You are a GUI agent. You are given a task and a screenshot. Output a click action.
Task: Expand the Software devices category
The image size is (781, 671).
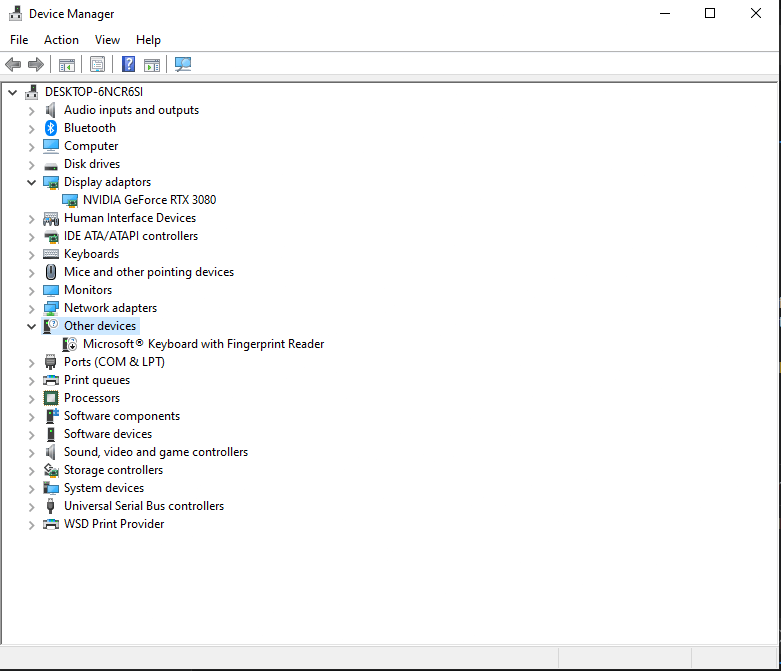[31, 435]
